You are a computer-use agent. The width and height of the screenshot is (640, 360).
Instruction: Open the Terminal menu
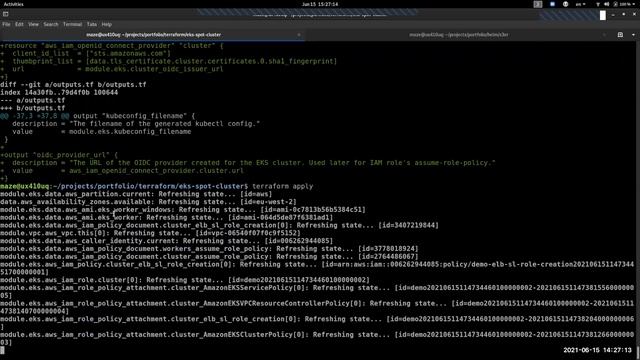click(73, 24)
